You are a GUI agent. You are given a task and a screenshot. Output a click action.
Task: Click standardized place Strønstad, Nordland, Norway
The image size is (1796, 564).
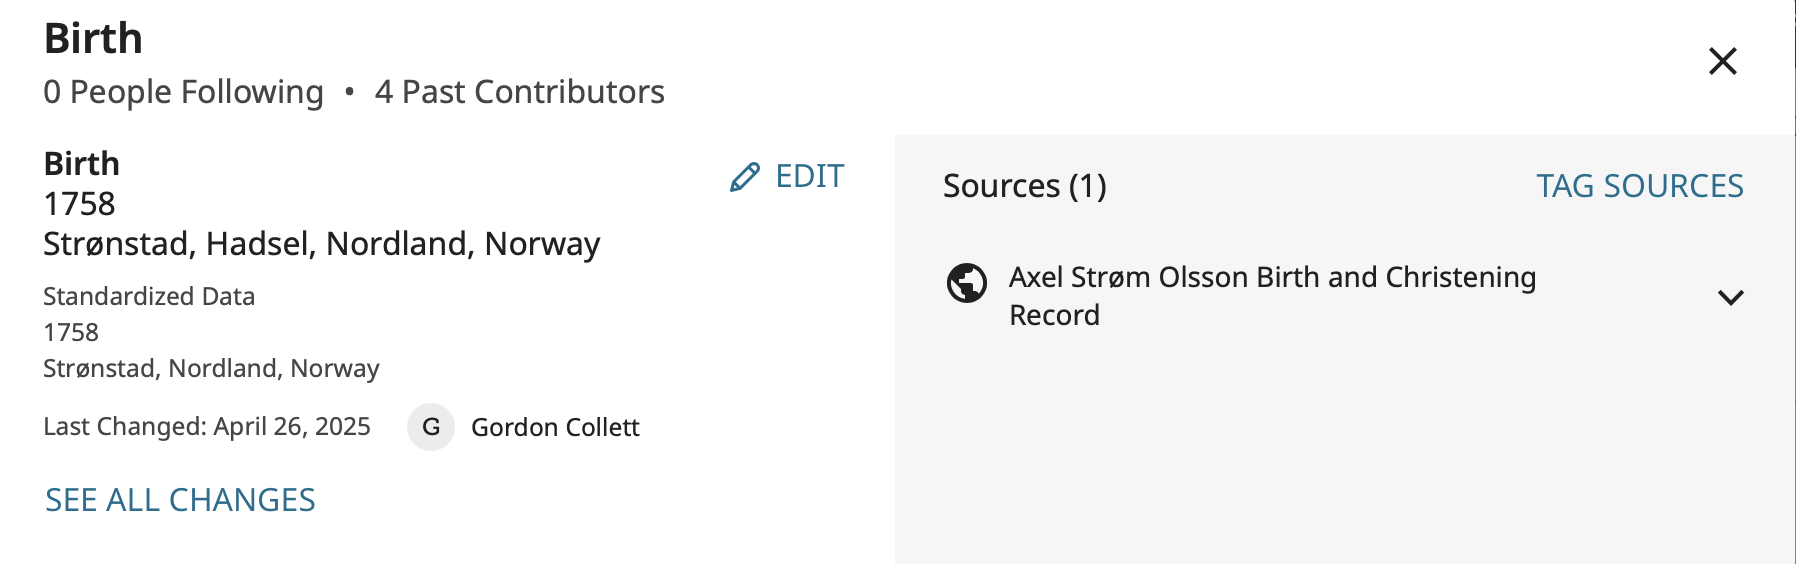point(211,368)
